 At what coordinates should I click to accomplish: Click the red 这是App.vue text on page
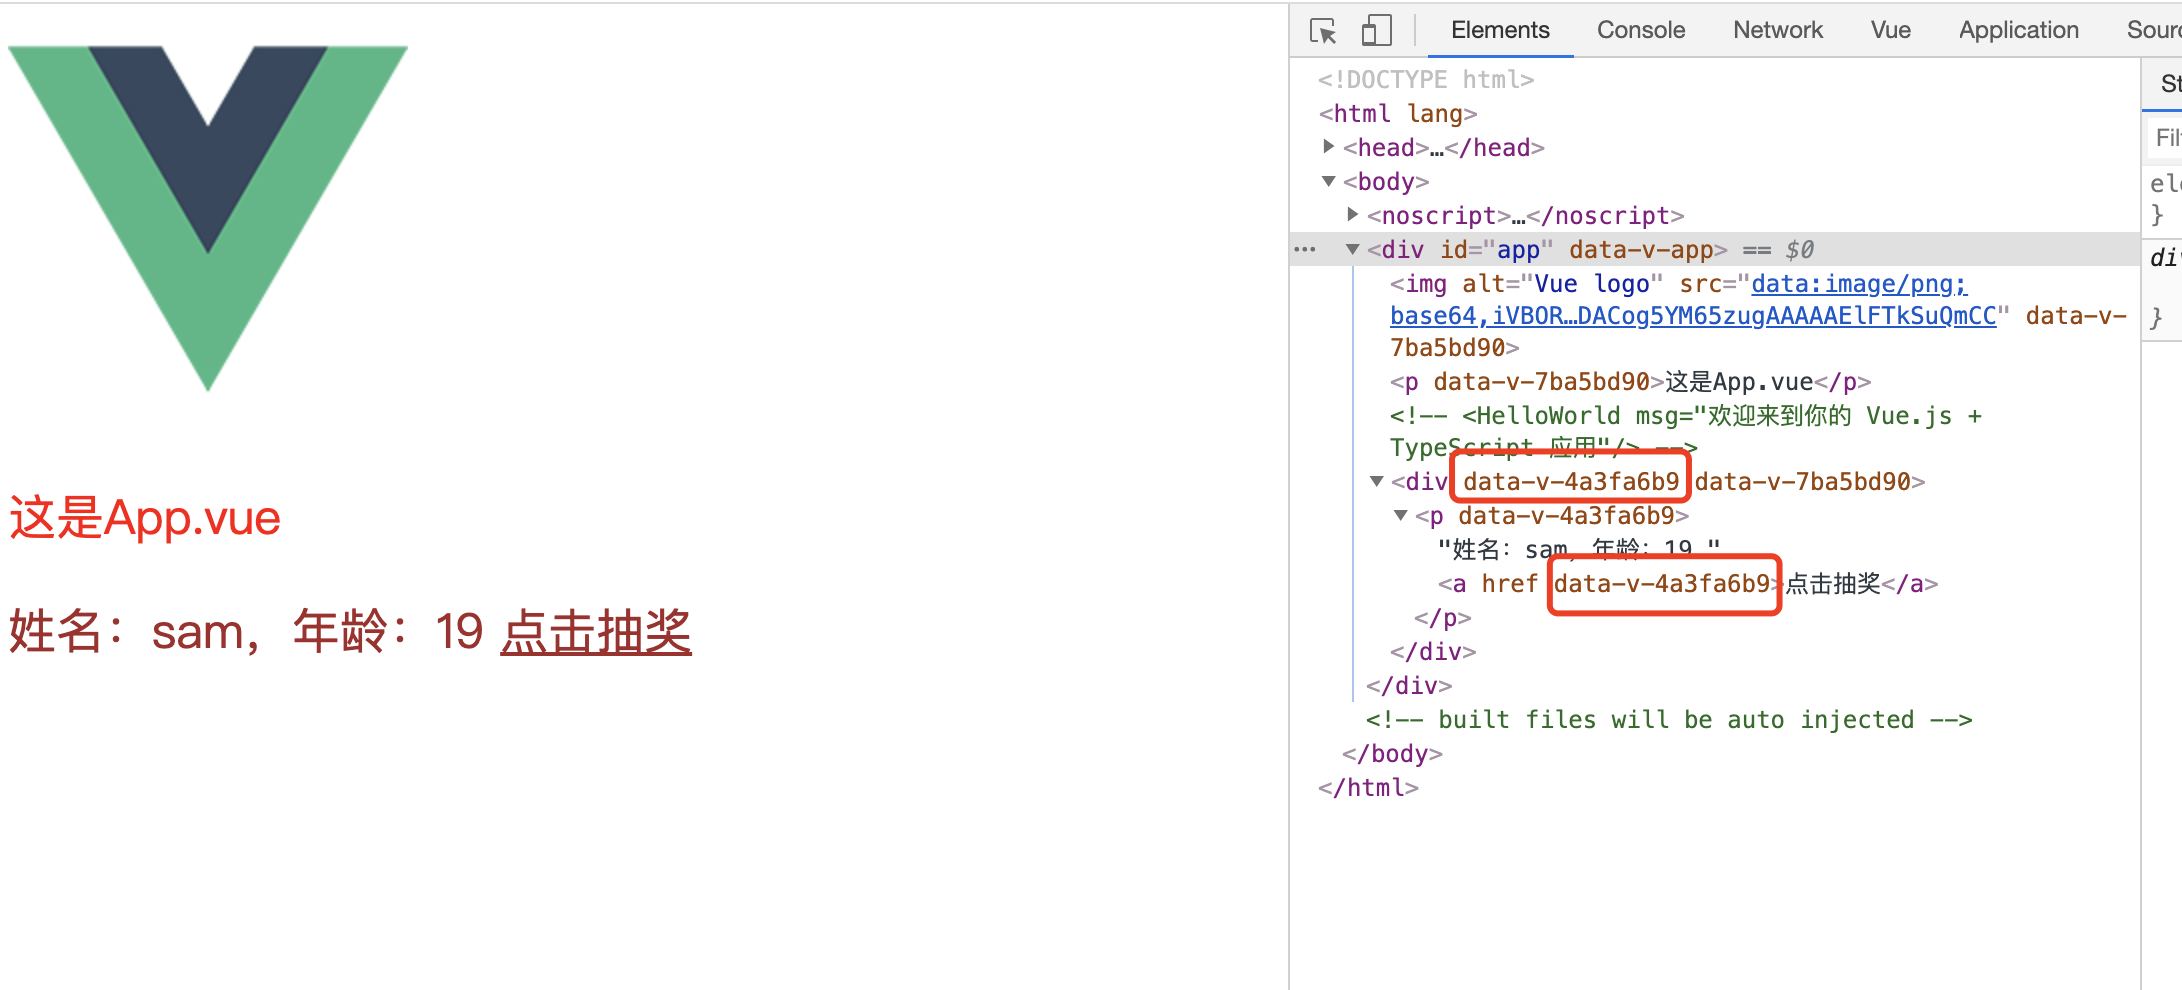[145, 518]
